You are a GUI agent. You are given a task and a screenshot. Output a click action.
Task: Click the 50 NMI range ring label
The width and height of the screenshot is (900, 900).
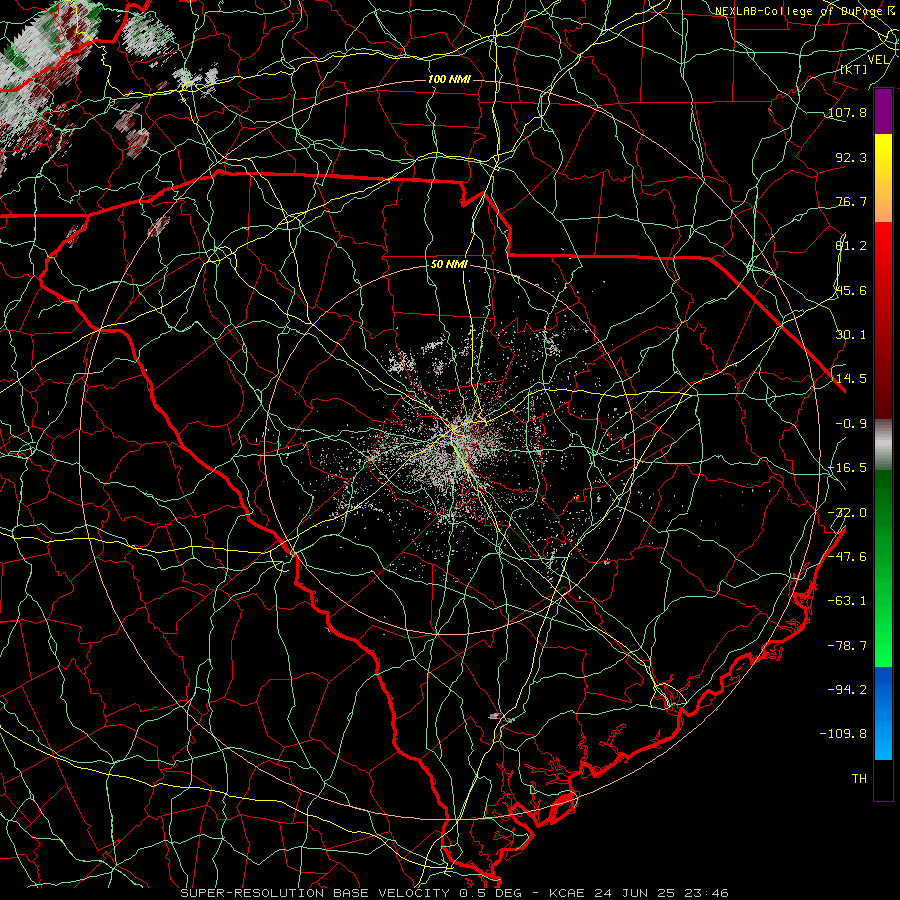point(449,265)
